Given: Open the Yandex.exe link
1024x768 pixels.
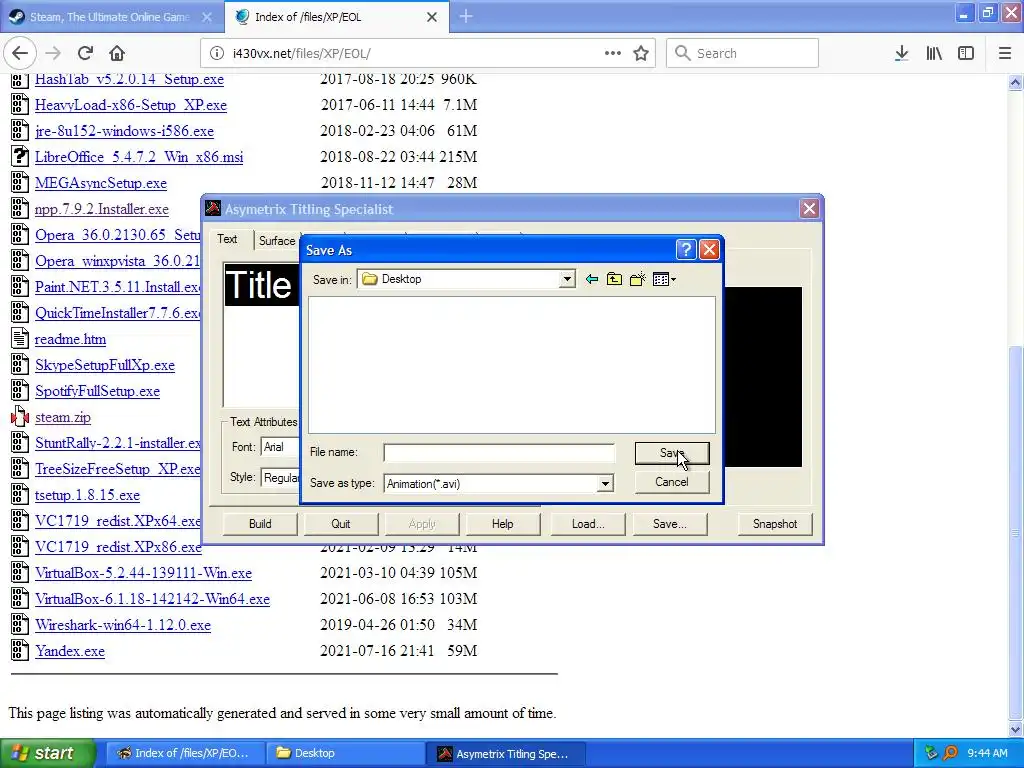Looking at the screenshot, I should pos(70,651).
